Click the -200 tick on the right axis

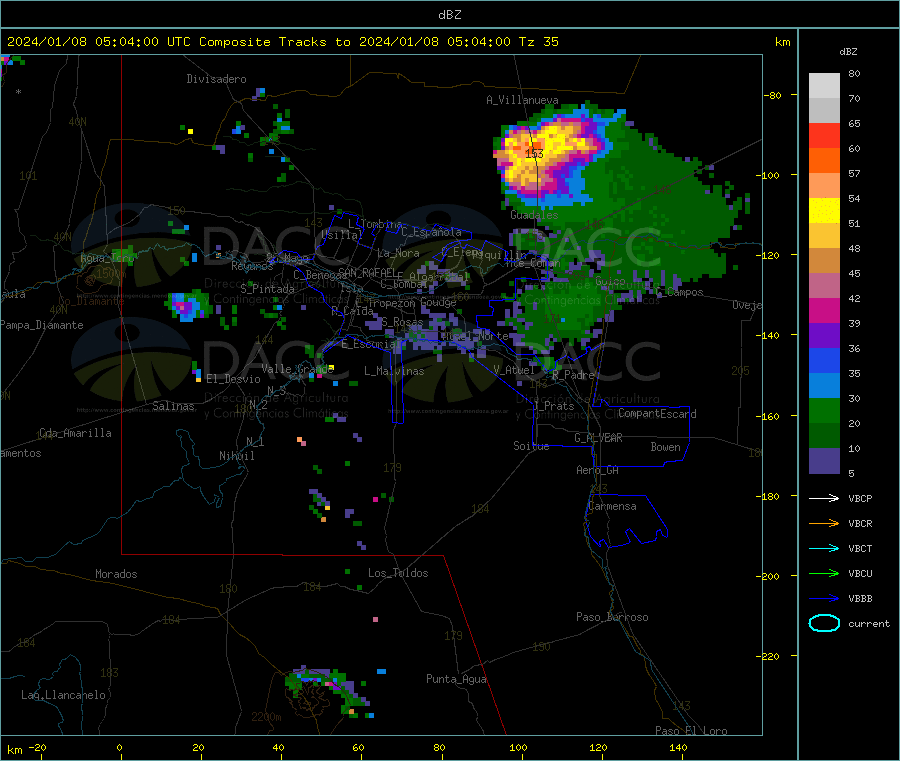[767, 576]
